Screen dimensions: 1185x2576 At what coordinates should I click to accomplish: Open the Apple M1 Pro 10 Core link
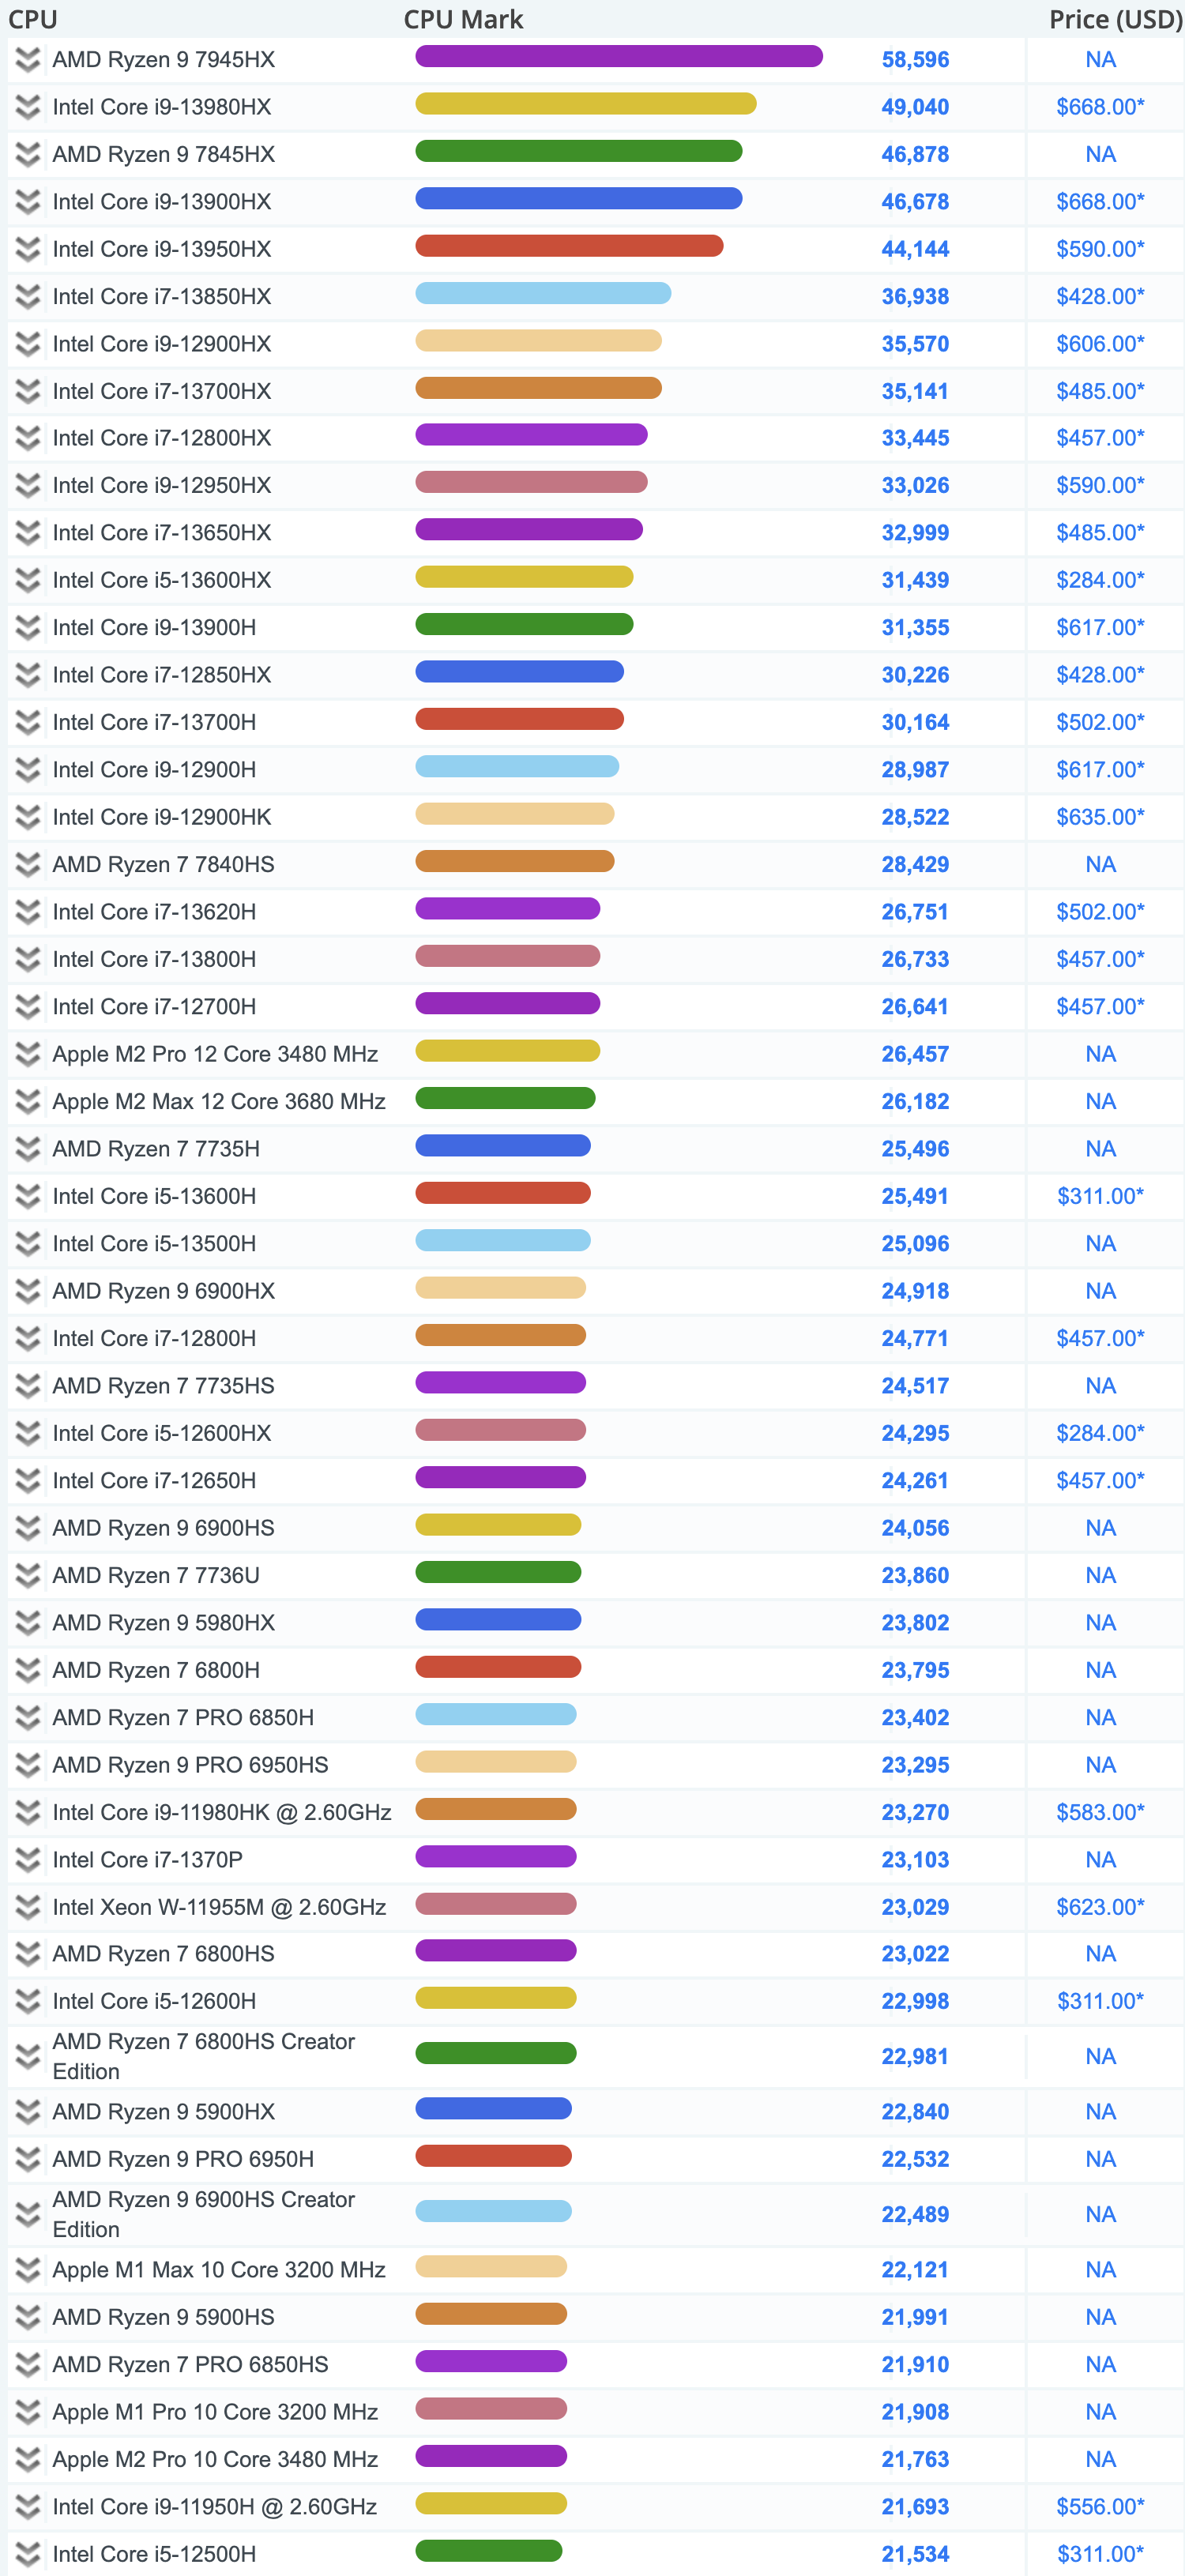215,2413
